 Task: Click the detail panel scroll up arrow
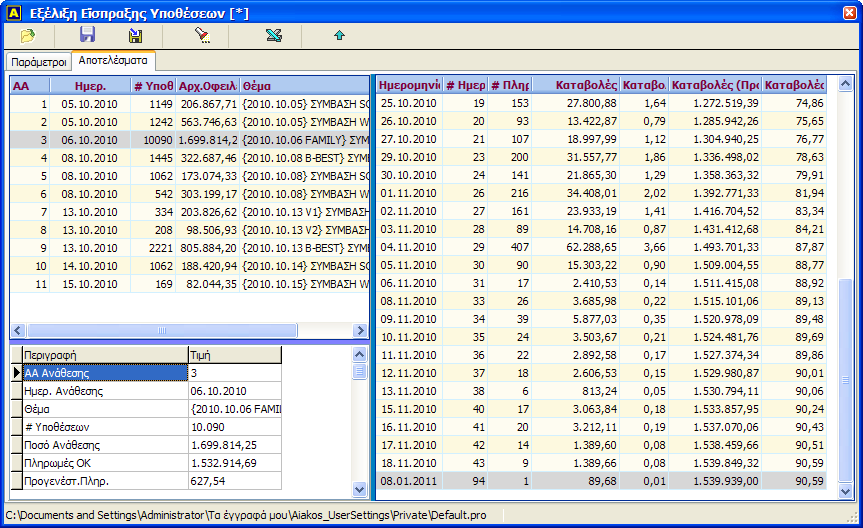point(359,355)
